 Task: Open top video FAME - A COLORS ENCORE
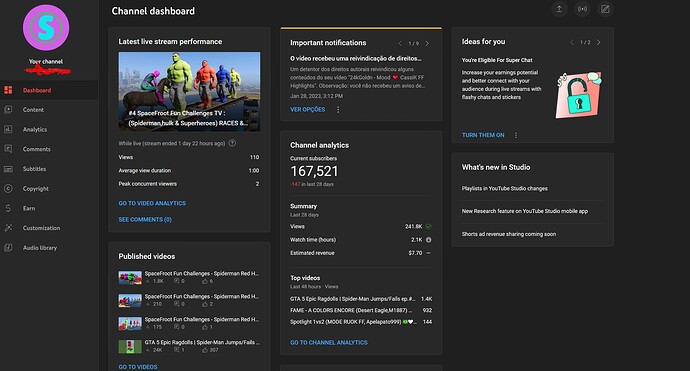[x=361, y=310]
